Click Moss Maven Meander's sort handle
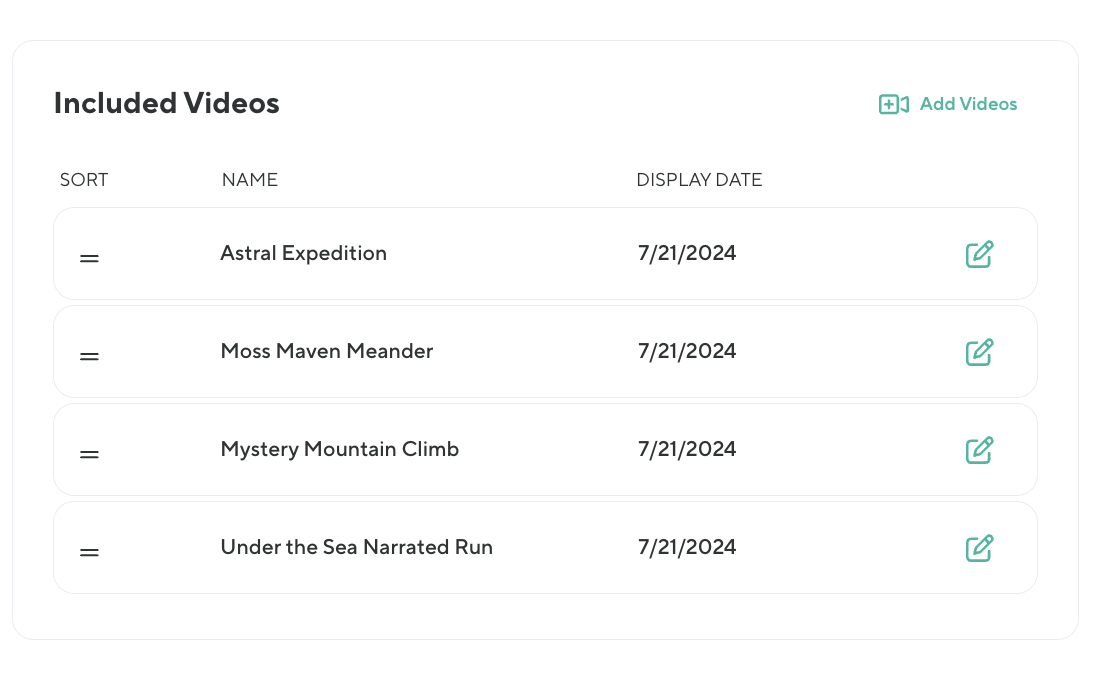 click(x=89, y=356)
